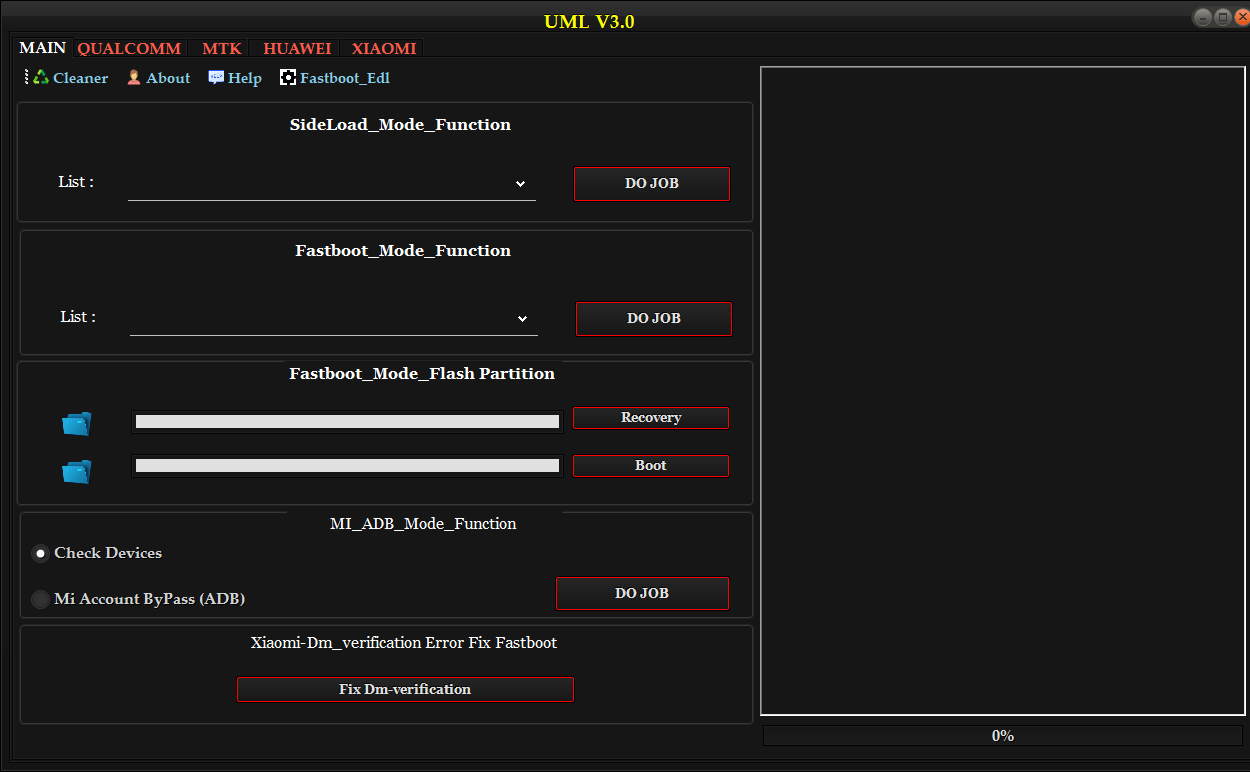Select the Check Devices radio button
Image resolution: width=1250 pixels, height=772 pixels.
[x=40, y=553]
